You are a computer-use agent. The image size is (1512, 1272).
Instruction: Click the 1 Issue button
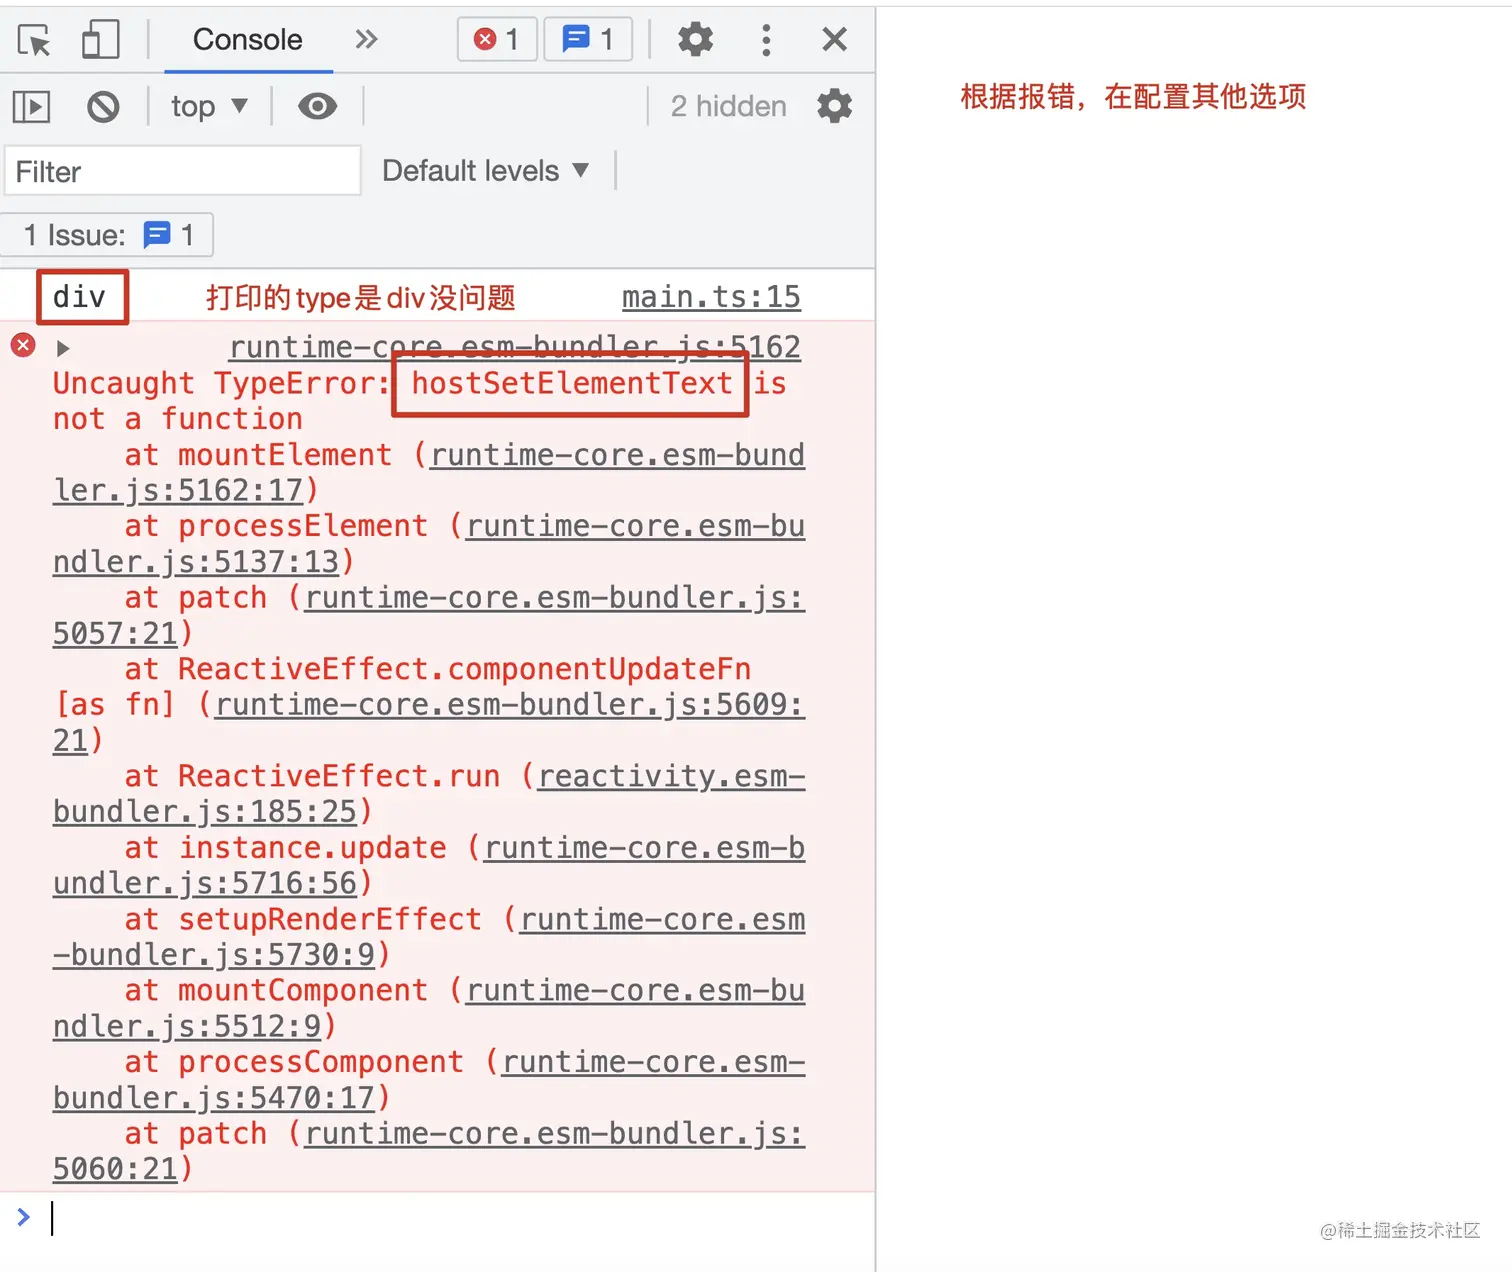tap(107, 235)
